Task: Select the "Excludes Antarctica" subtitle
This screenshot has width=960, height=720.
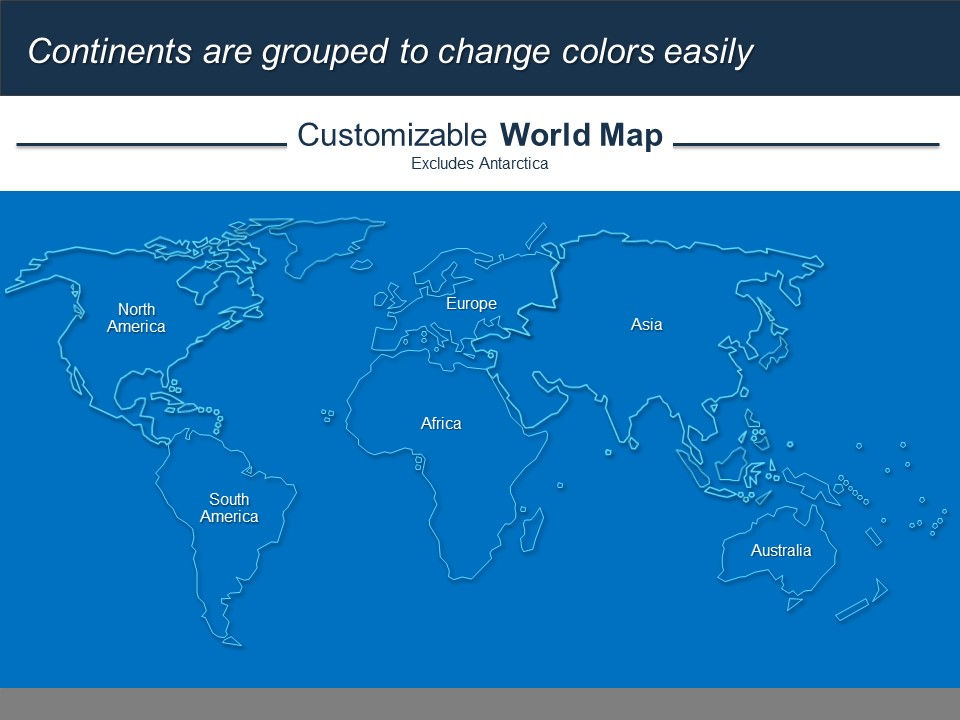Action: click(479, 163)
